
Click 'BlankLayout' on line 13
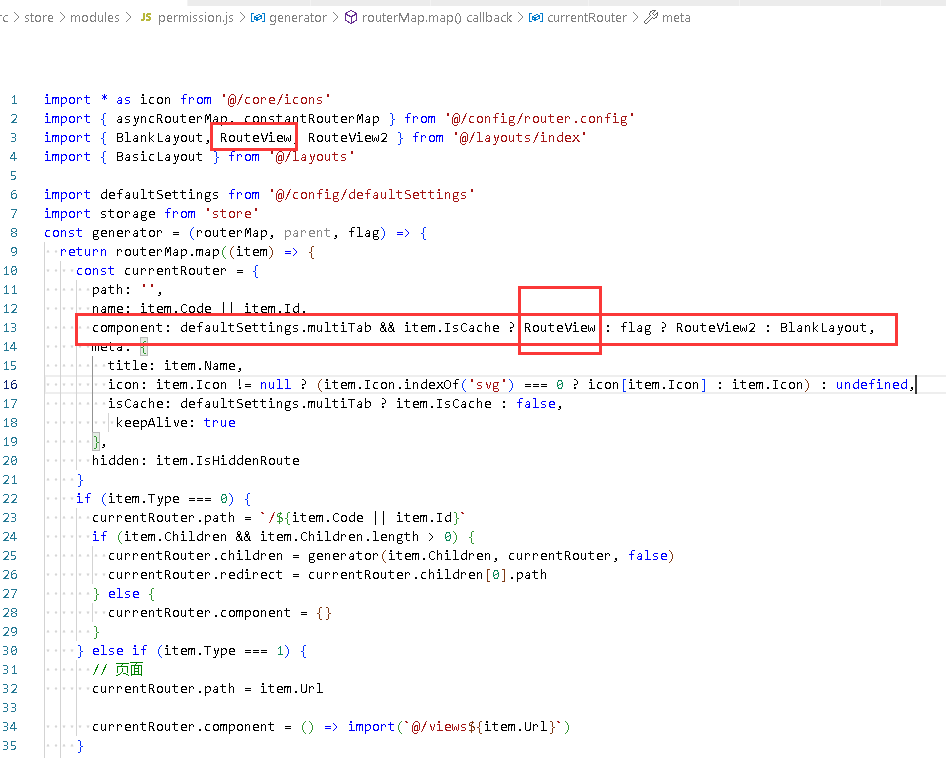[x=823, y=328]
